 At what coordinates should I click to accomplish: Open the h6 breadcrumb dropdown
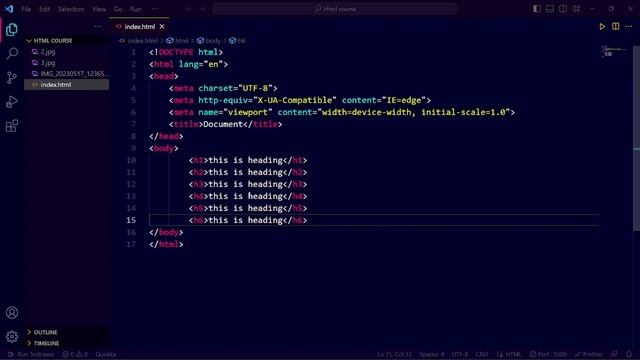pyautogui.click(x=237, y=41)
